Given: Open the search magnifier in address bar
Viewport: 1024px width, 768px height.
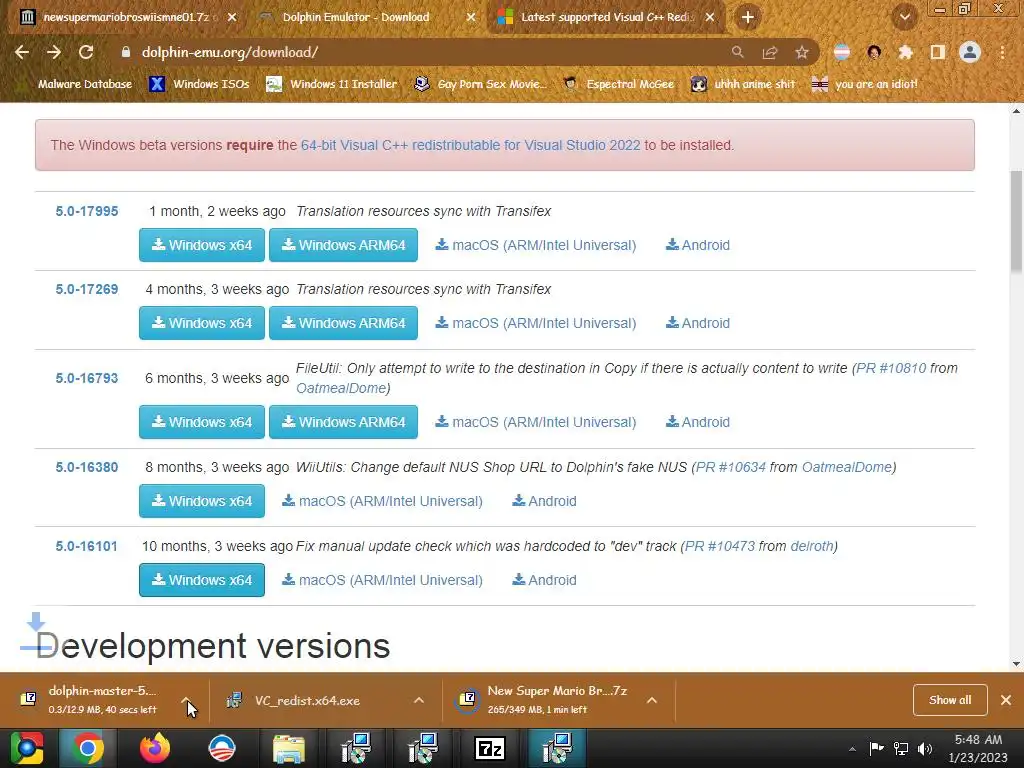Looking at the screenshot, I should (737, 52).
